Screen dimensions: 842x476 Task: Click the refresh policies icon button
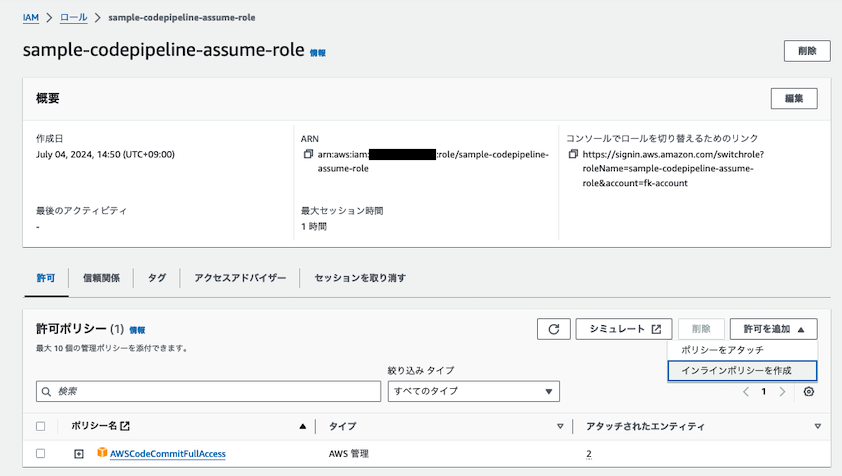pos(554,329)
